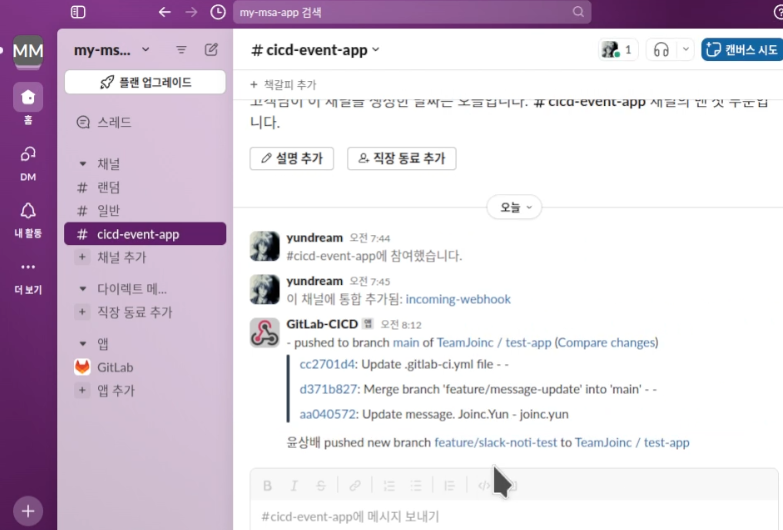Open the More (더 보기) menu
This screenshot has height=530, width=783.
[x=28, y=277]
